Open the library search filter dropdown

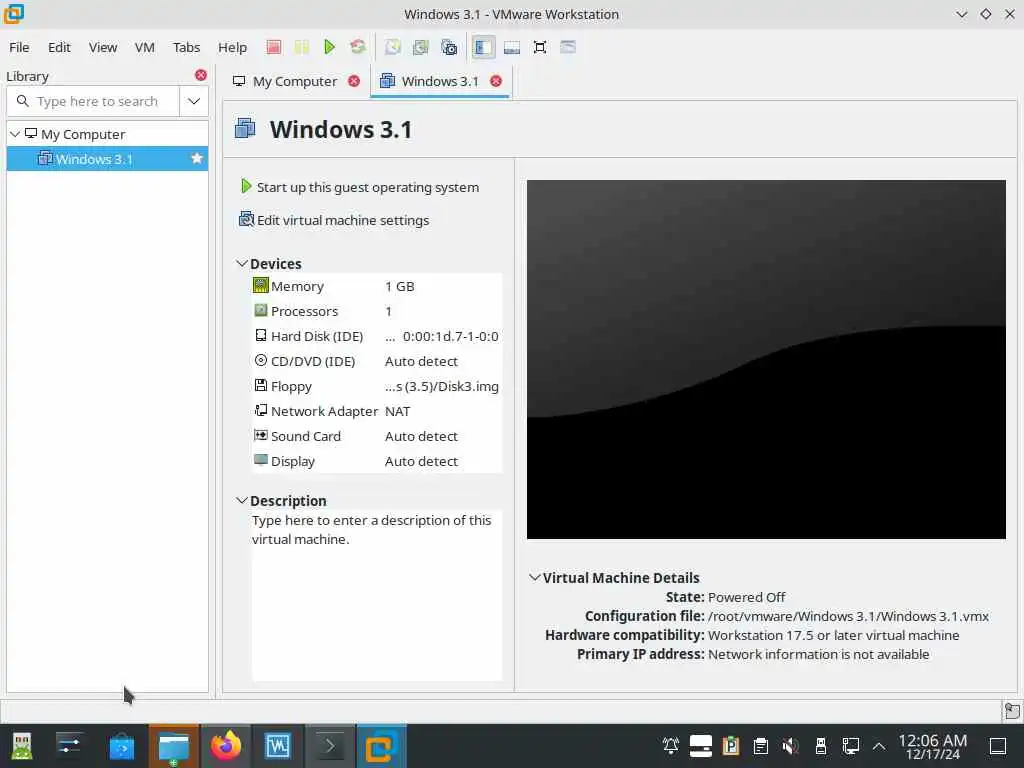pos(194,101)
